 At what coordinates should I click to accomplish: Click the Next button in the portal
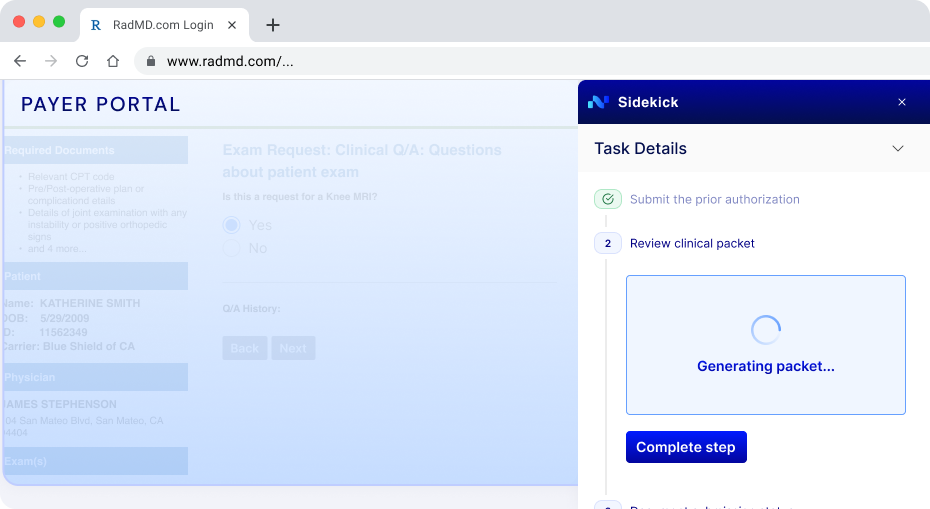pos(293,348)
